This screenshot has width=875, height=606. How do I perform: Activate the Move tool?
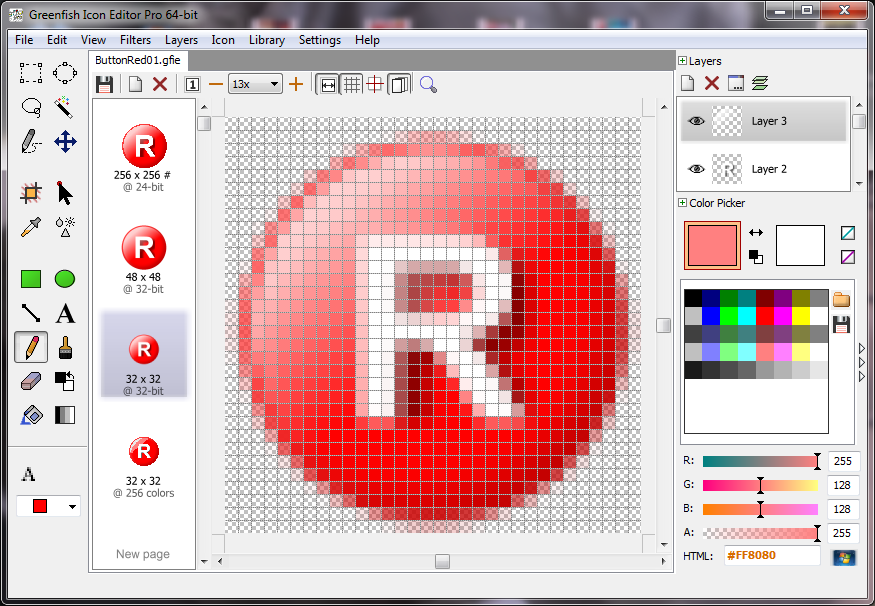(64, 142)
